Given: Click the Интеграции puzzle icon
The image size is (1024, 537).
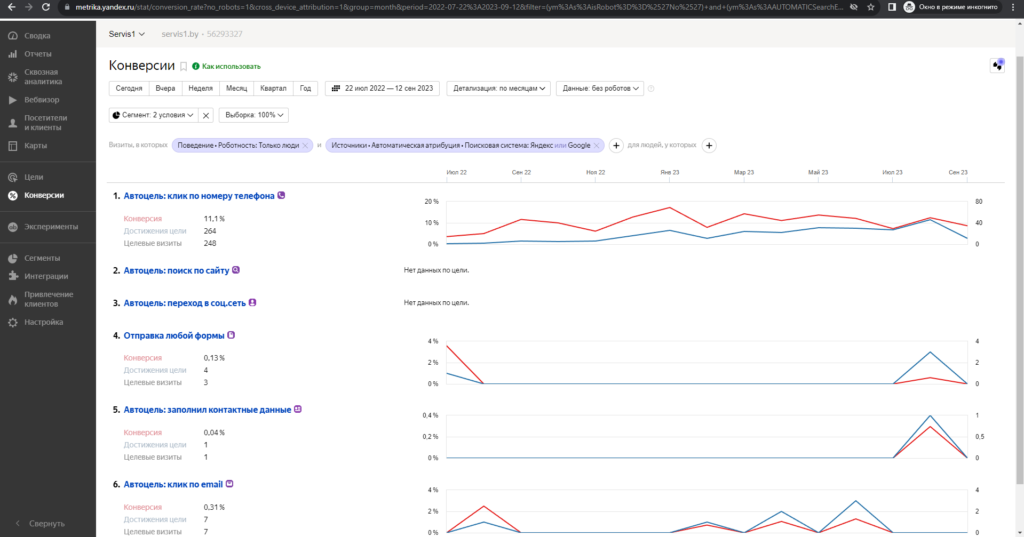Looking at the screenshot, I should pyautogui.click(x=12, y=276).
